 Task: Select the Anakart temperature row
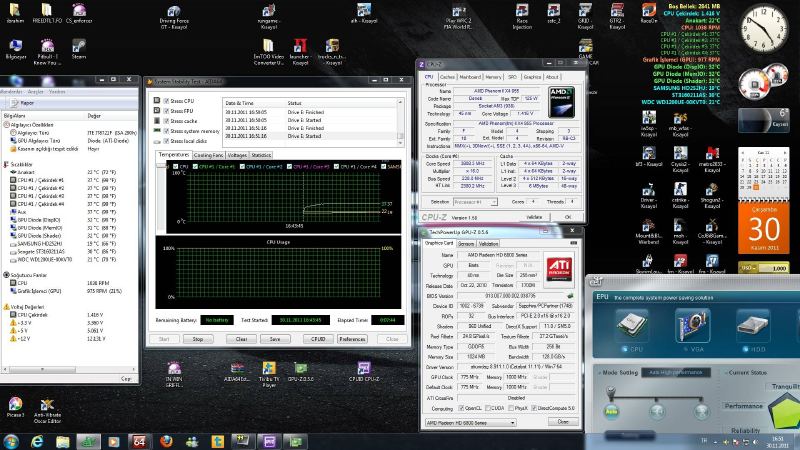pos(69,172)
